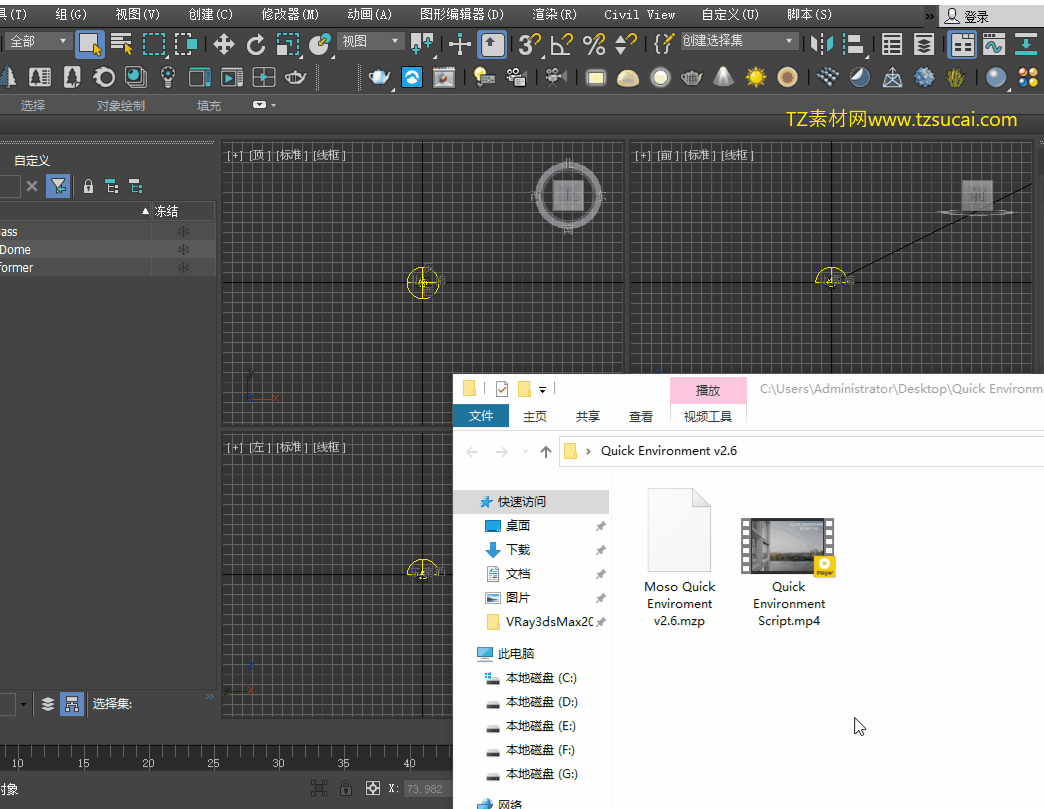Open the selection filter dropdown showing 全部
This screenshot has width=1044, height=809.
coord(38,41)
